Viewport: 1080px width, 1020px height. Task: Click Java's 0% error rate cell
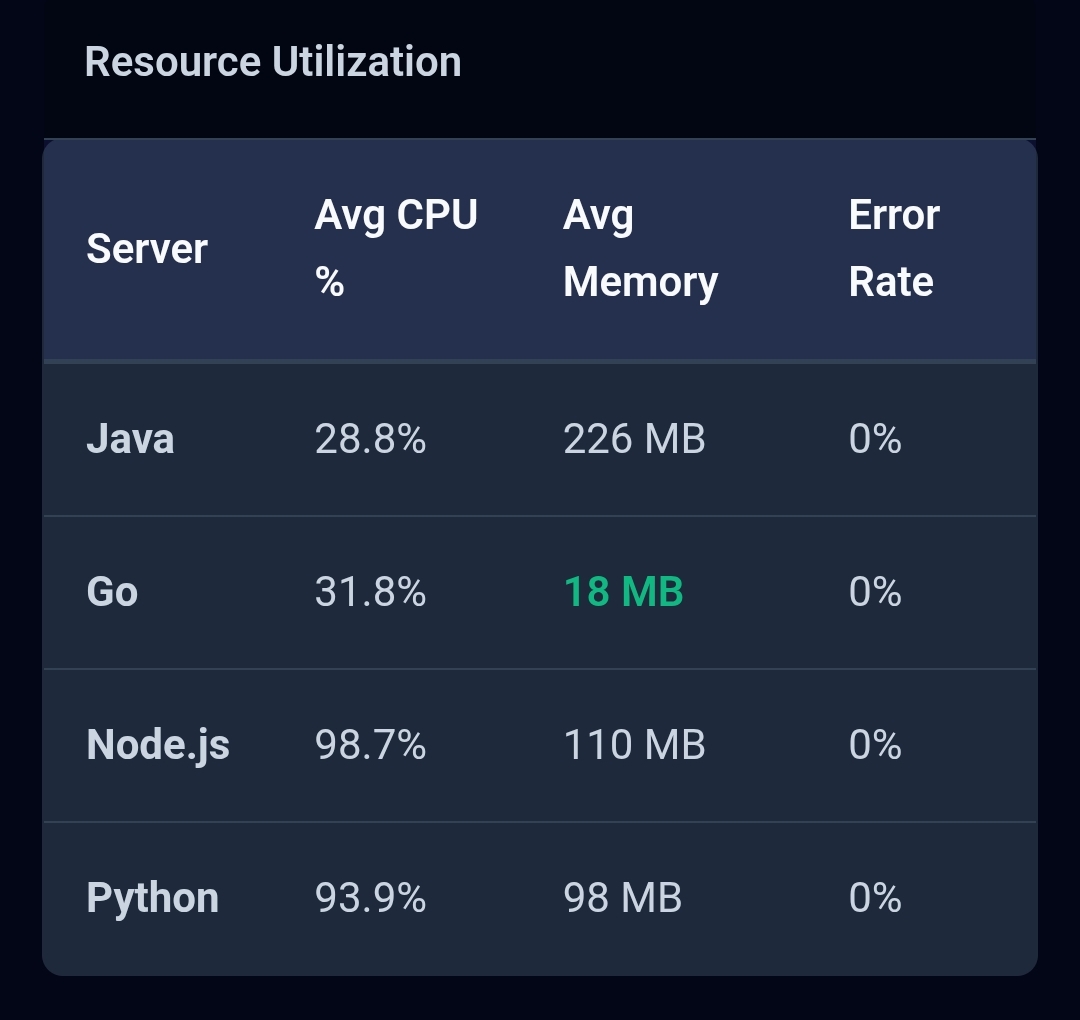click(x=875, y=439)
